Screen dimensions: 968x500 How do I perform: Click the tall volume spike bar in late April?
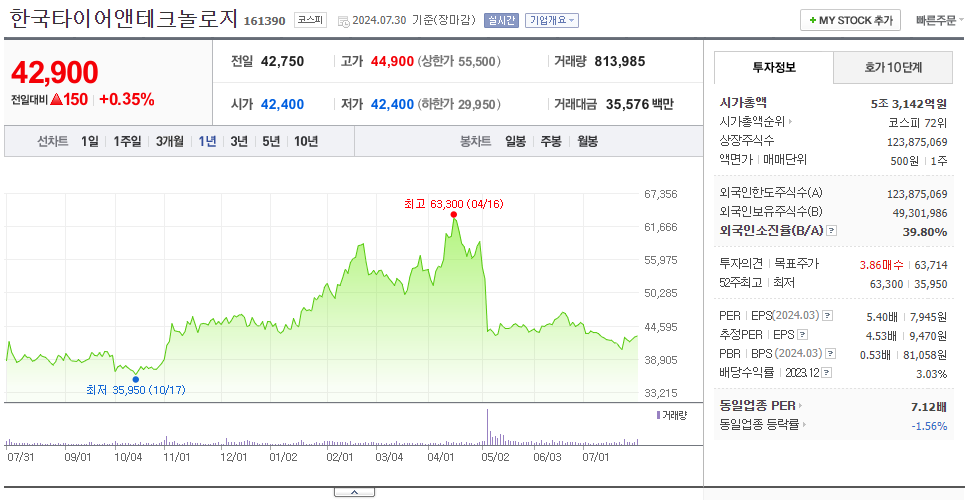click(x=487, y=427)
